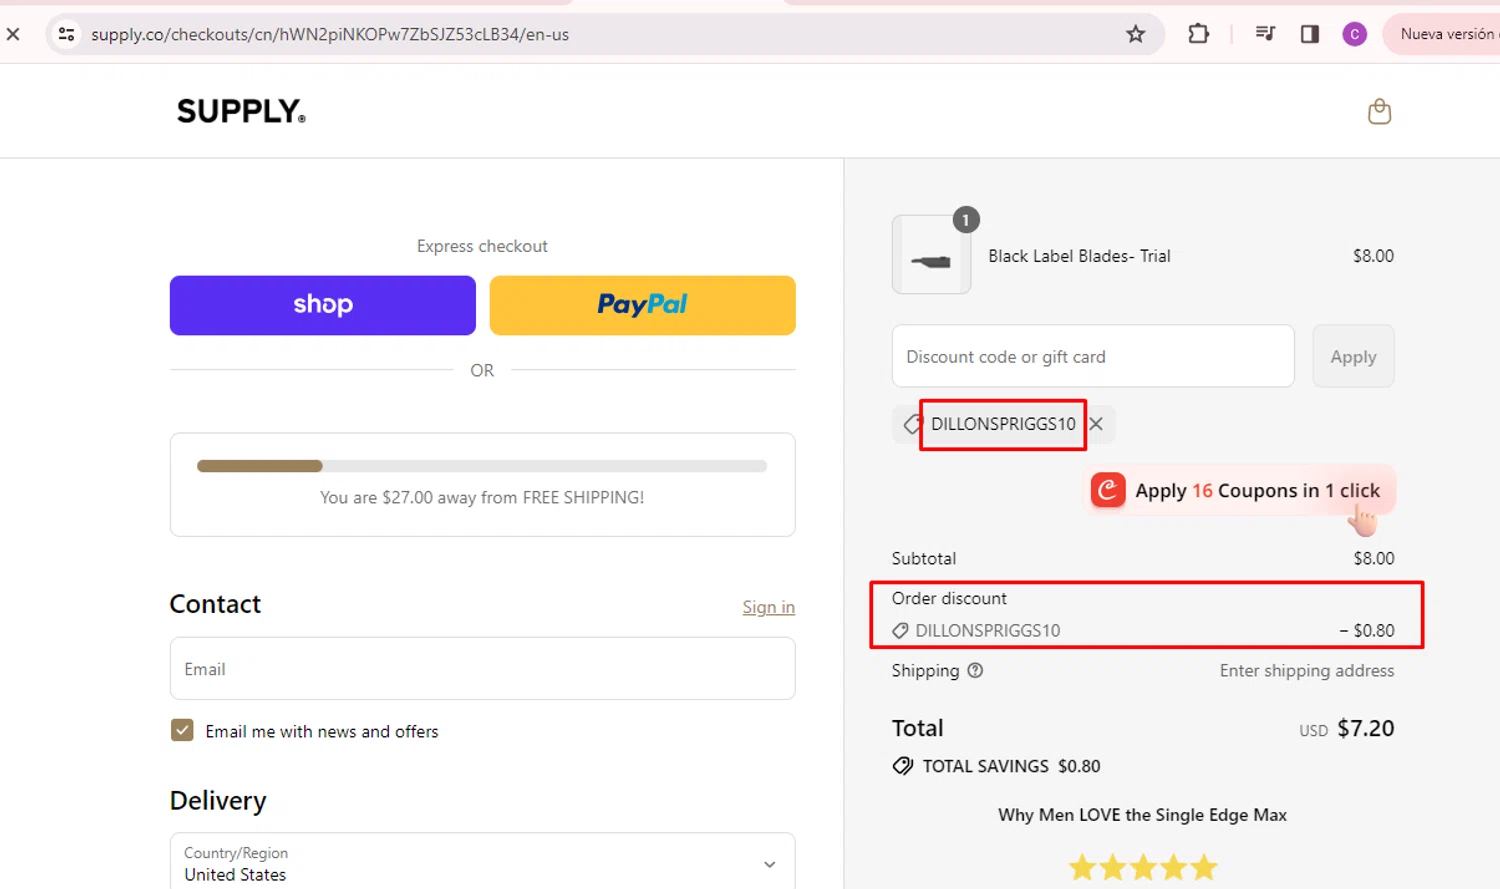This screenshot has width=1500, height=889.
Task: Click the shipping help question mark icon
Action: click(975, 671)
